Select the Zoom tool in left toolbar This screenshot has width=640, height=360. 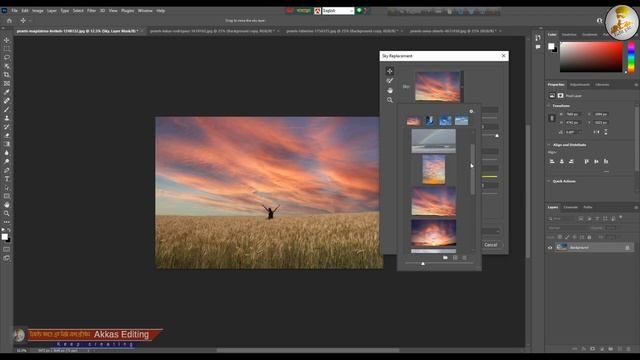coord(7,213)
